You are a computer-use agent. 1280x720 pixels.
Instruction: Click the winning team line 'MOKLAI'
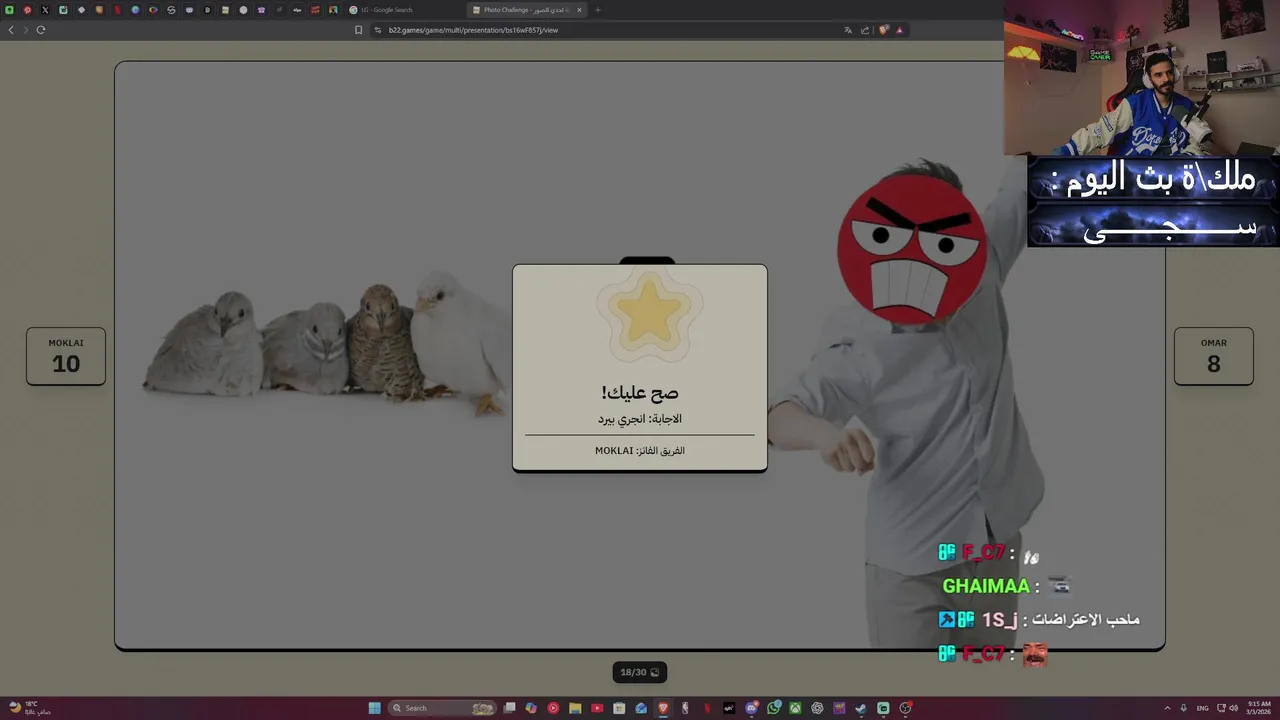(640, 451)
